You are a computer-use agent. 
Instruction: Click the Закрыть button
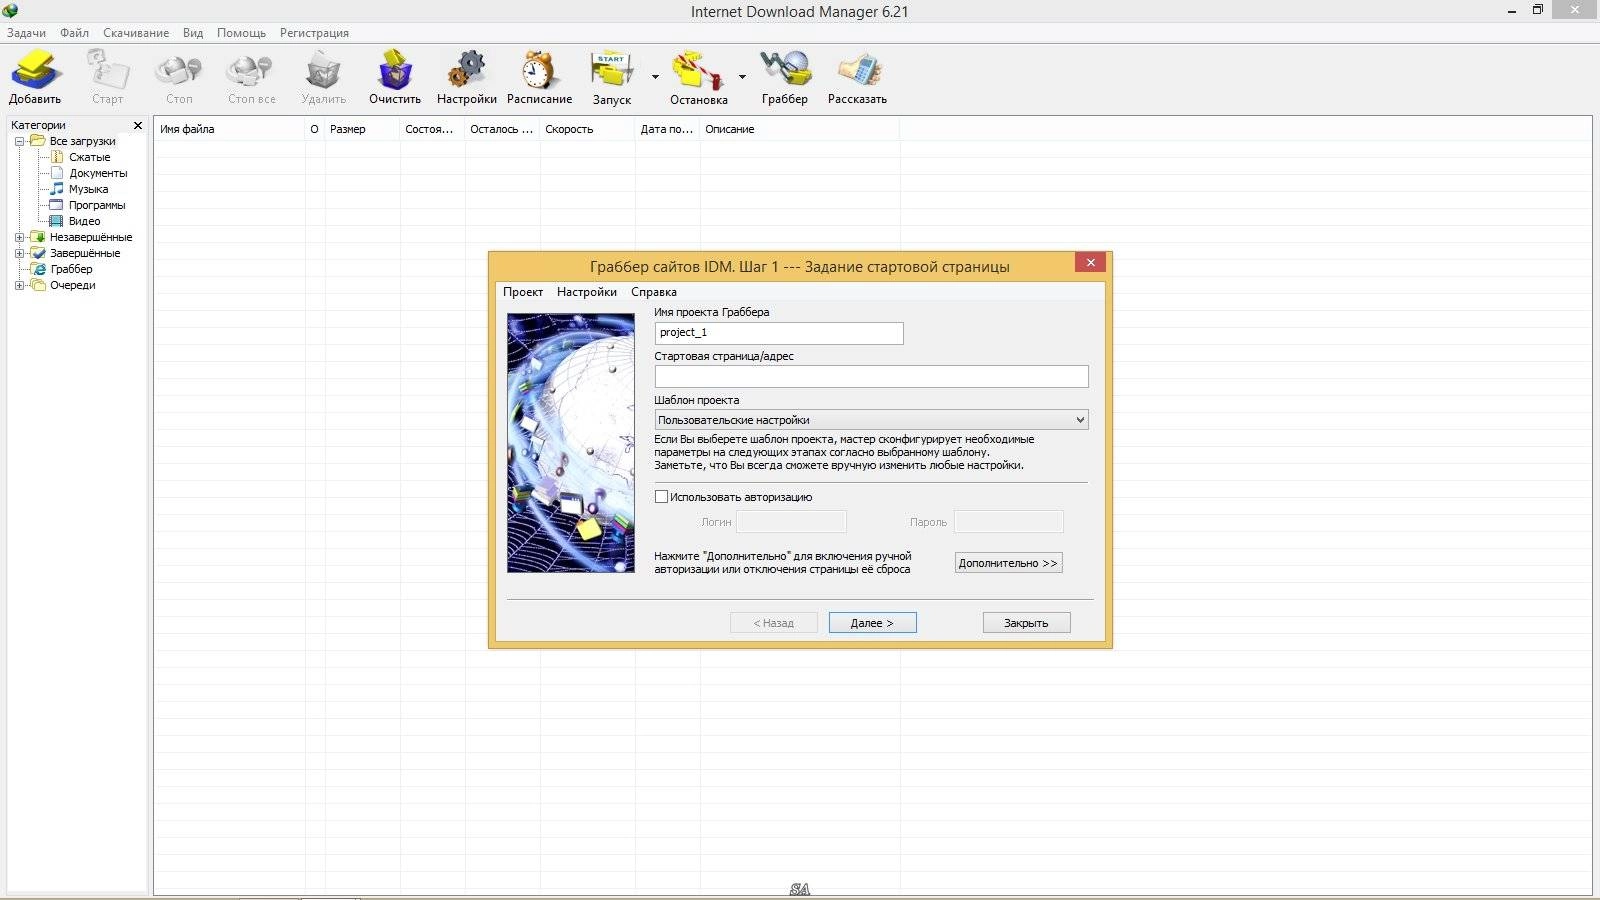[x=1026, y=623]
